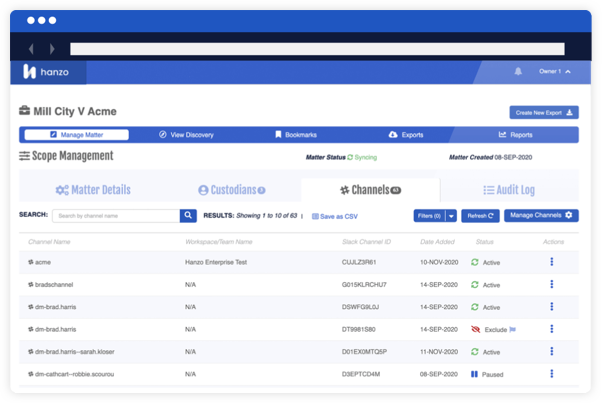Expand the Filters dropdown arrow
Screen dimensions: 602x403
451,216
